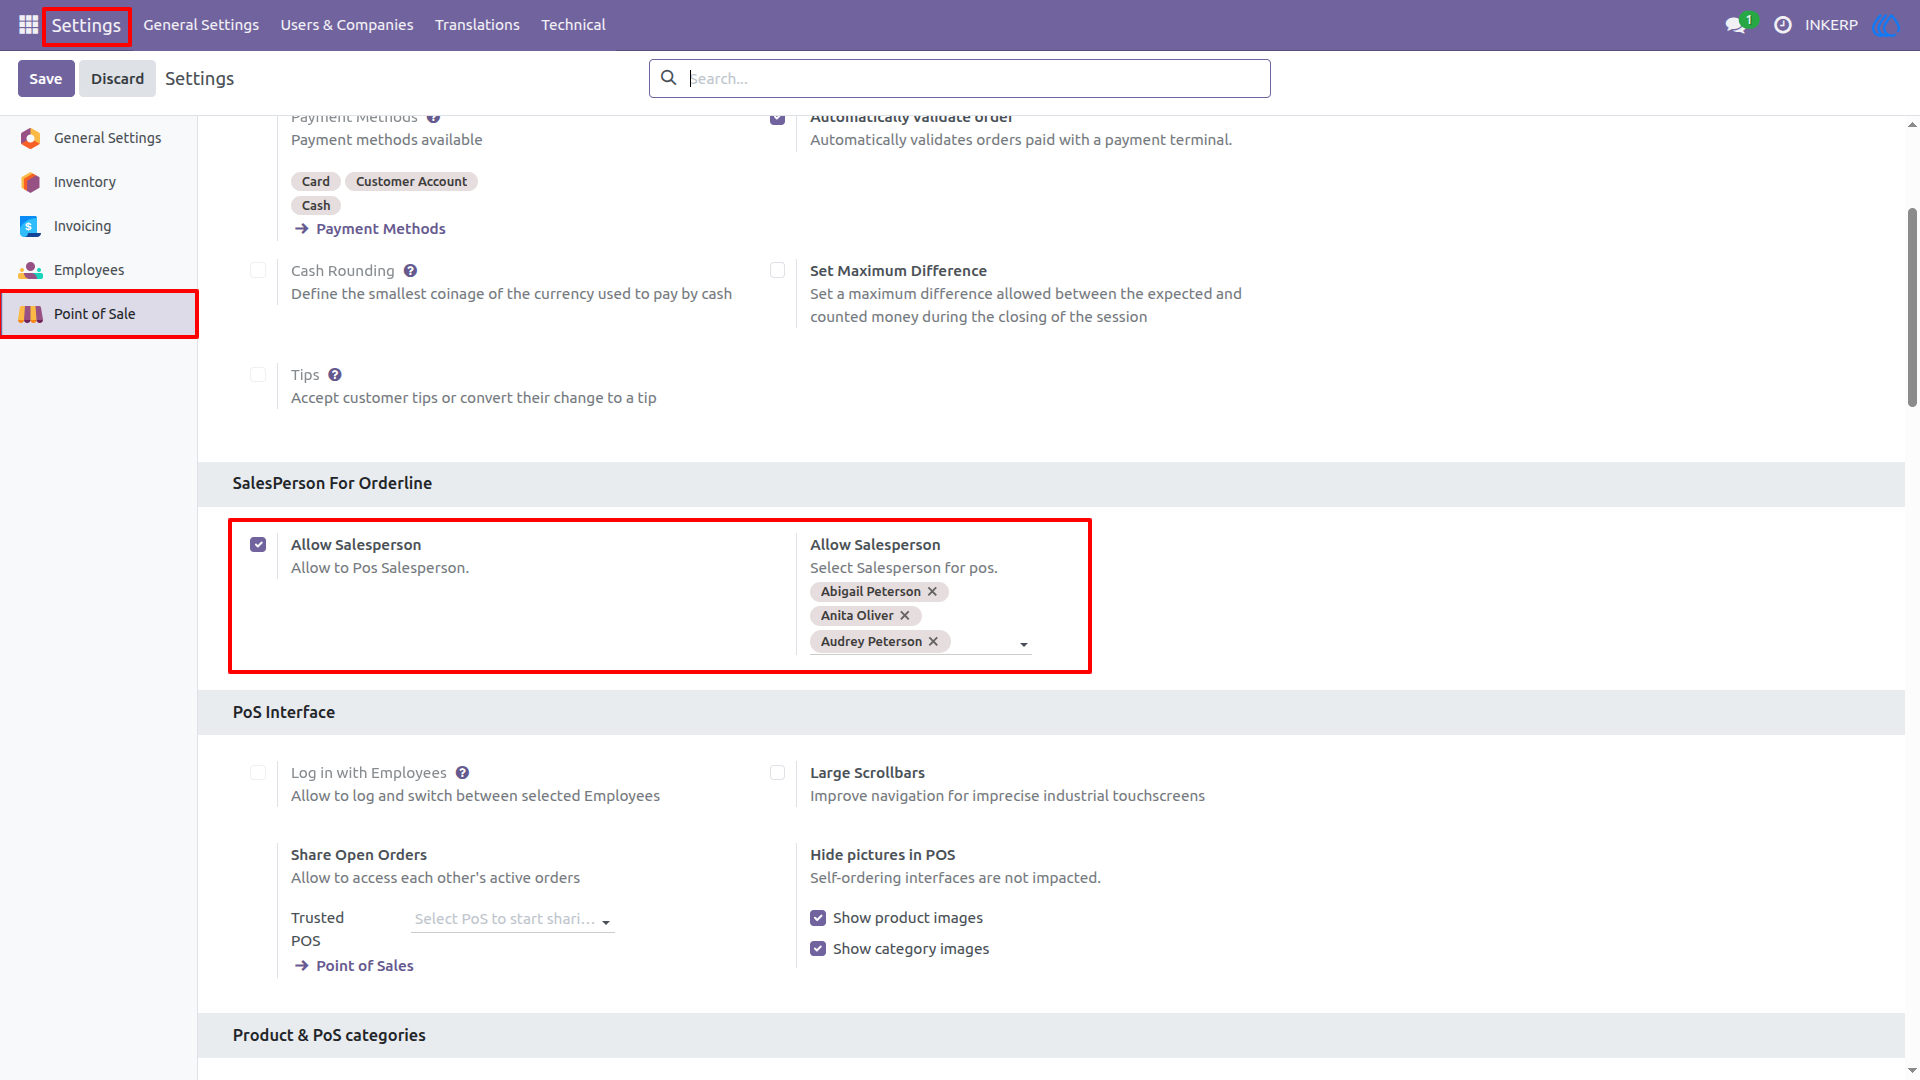Click the Tips help question icon

pyautogui.click(x=335, y=375)
